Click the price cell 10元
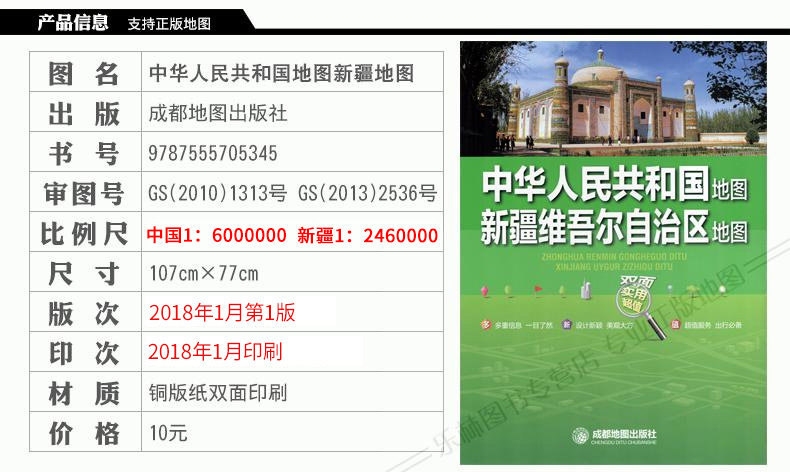 point(292,432)
